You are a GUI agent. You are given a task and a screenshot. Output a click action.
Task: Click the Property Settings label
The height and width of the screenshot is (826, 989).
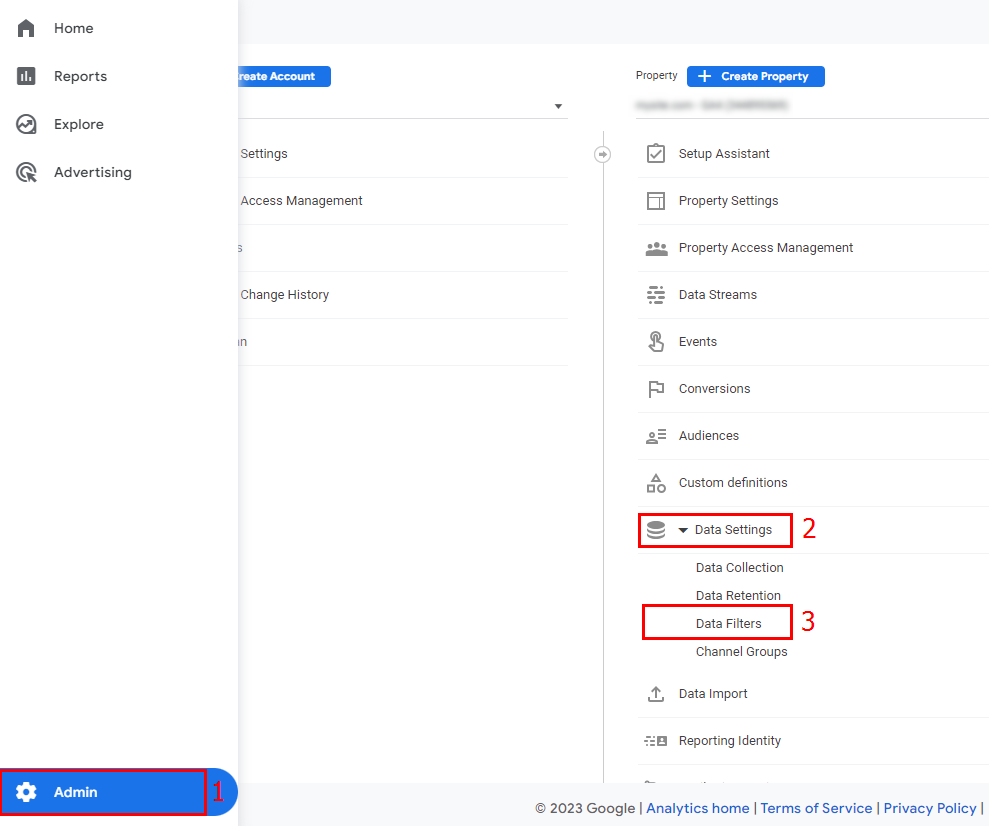[x=729, y=201]
